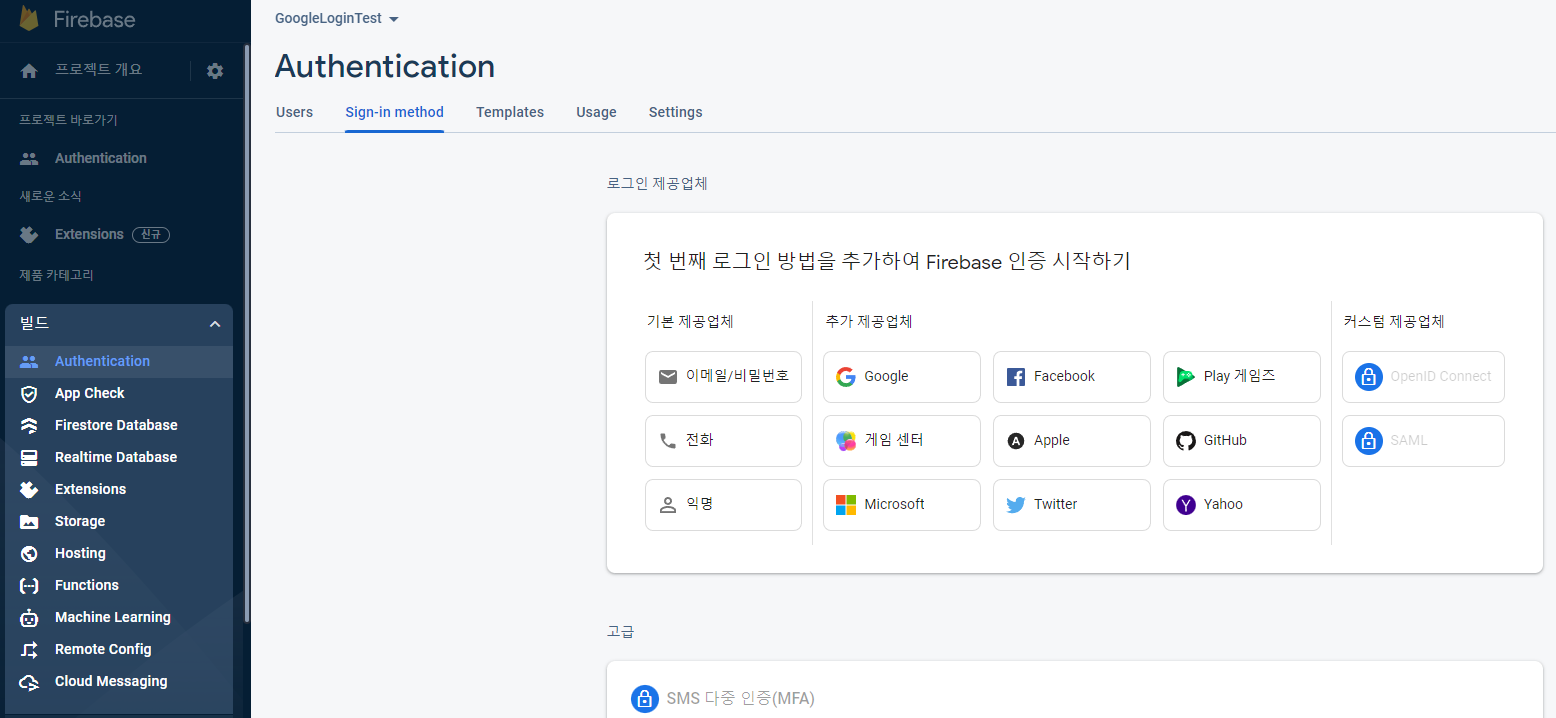Click the Extensions shortcut icon with 신규 badge
1556x718 pixels.
pos(29,235)
